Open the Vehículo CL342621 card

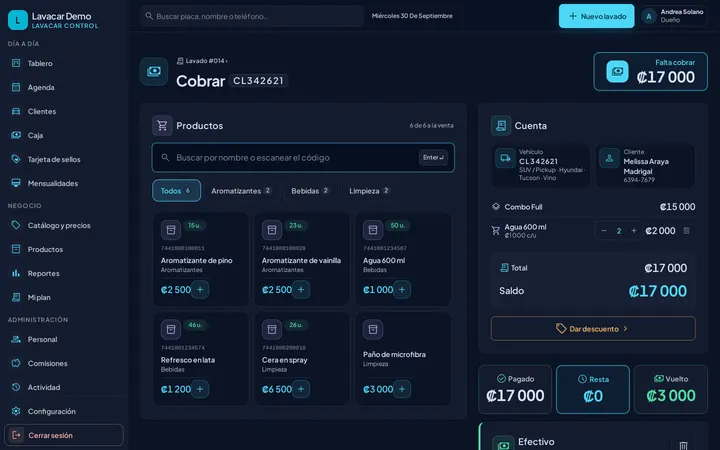pos(541,166)
